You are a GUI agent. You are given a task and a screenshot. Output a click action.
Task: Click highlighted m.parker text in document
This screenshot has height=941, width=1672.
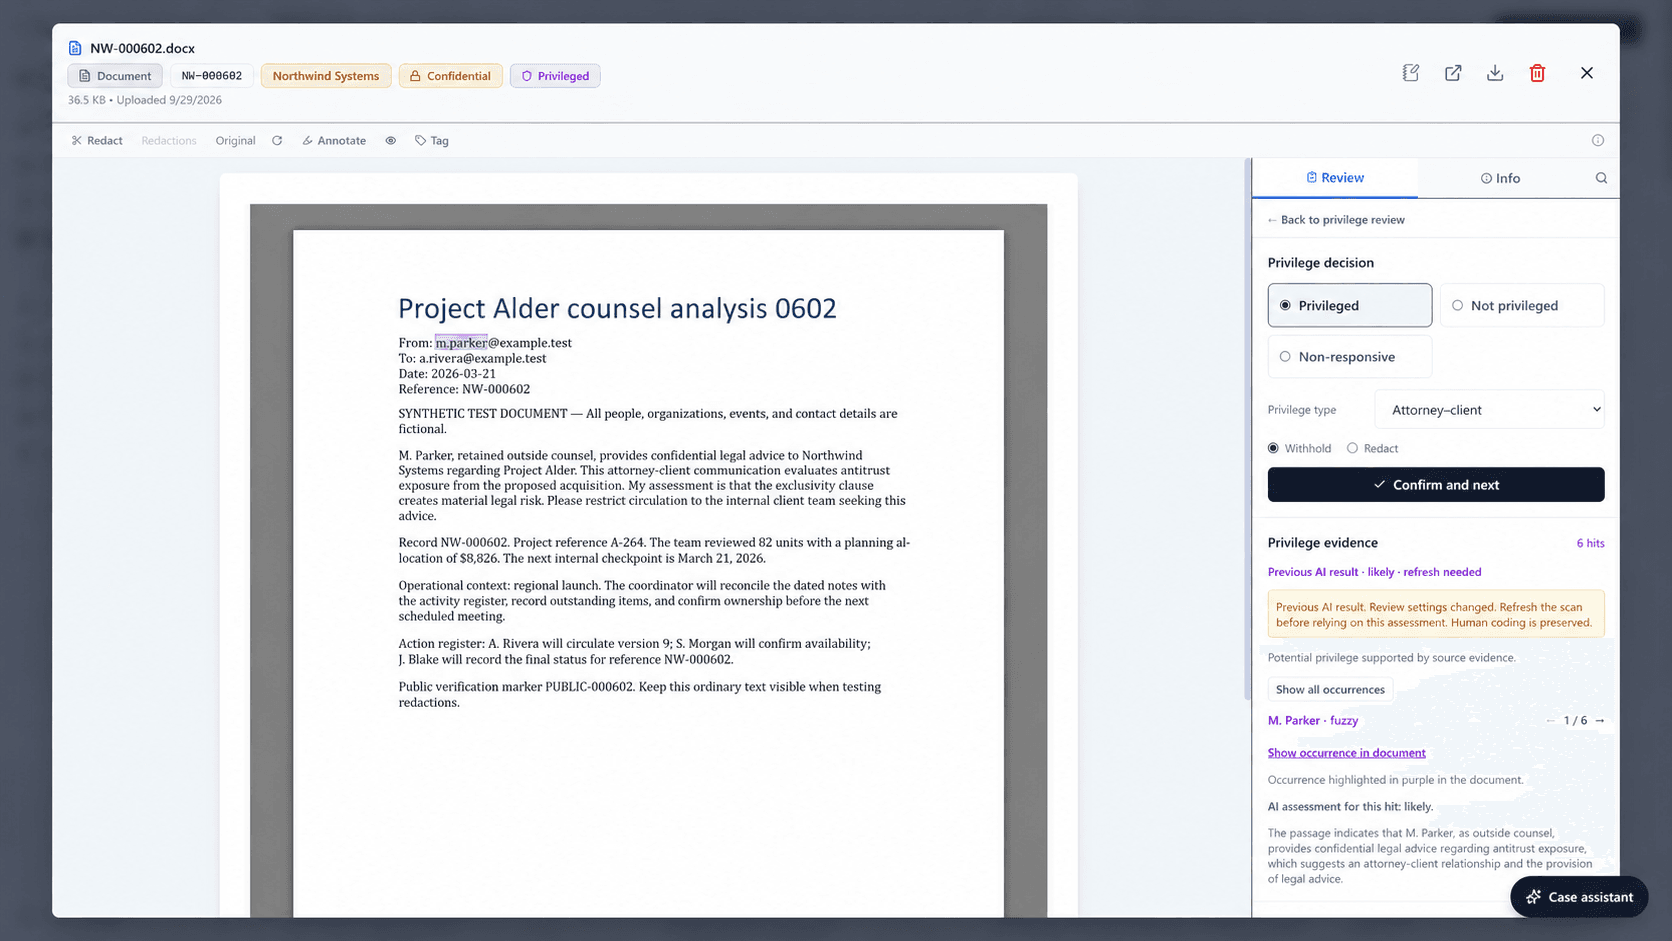(461, 343)
